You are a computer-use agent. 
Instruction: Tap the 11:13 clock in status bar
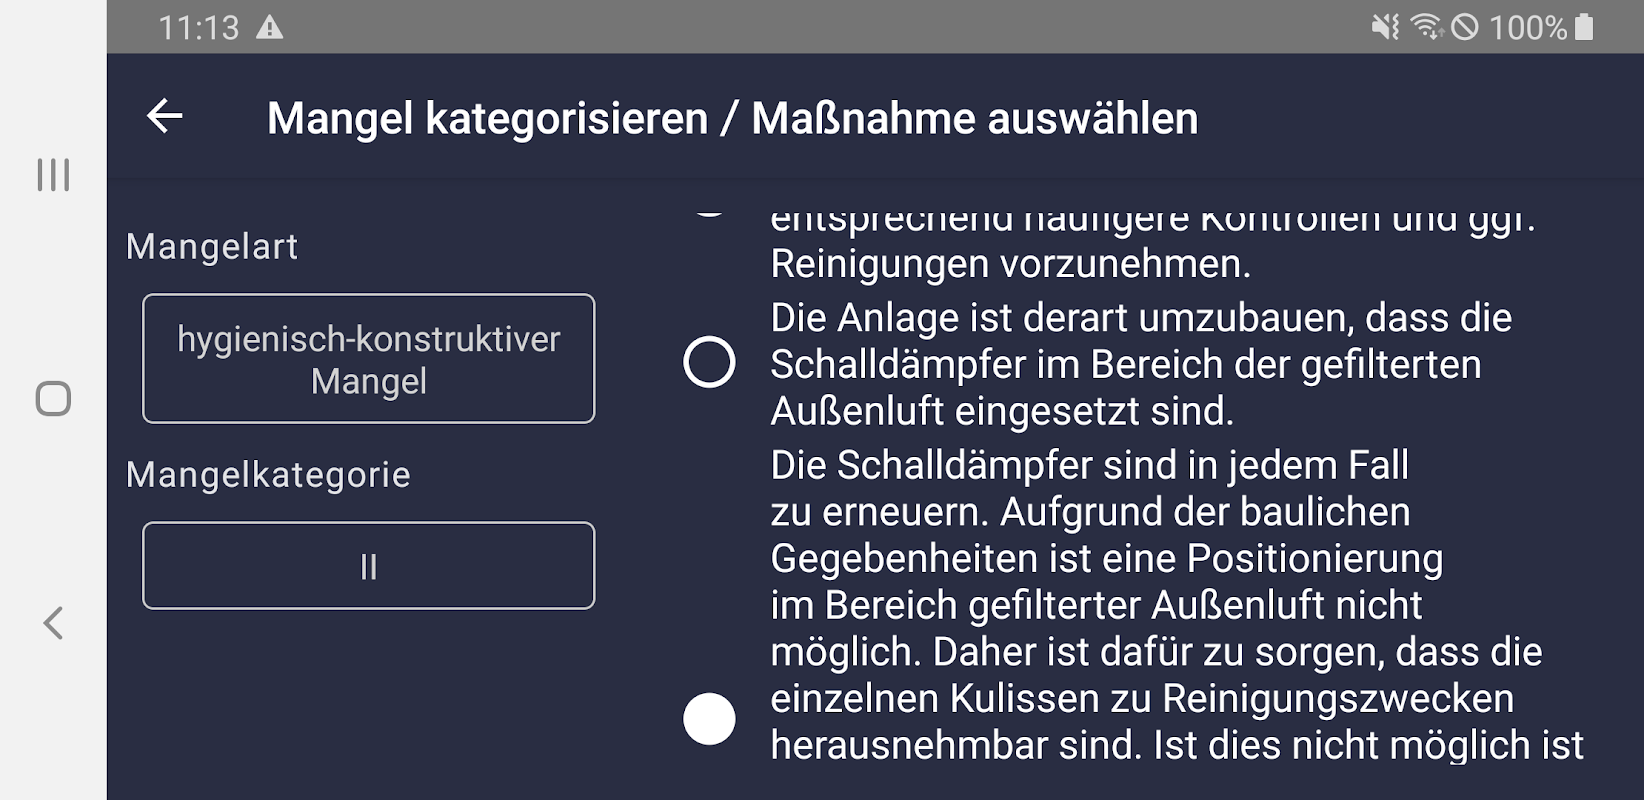point(199,27)
